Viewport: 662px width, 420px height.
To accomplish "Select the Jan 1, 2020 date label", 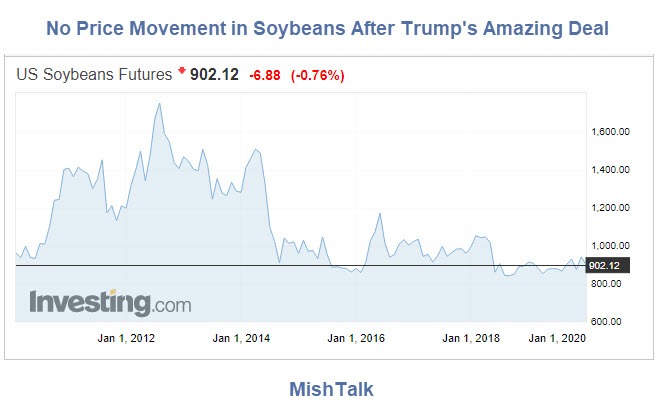I will pos(556,338).
